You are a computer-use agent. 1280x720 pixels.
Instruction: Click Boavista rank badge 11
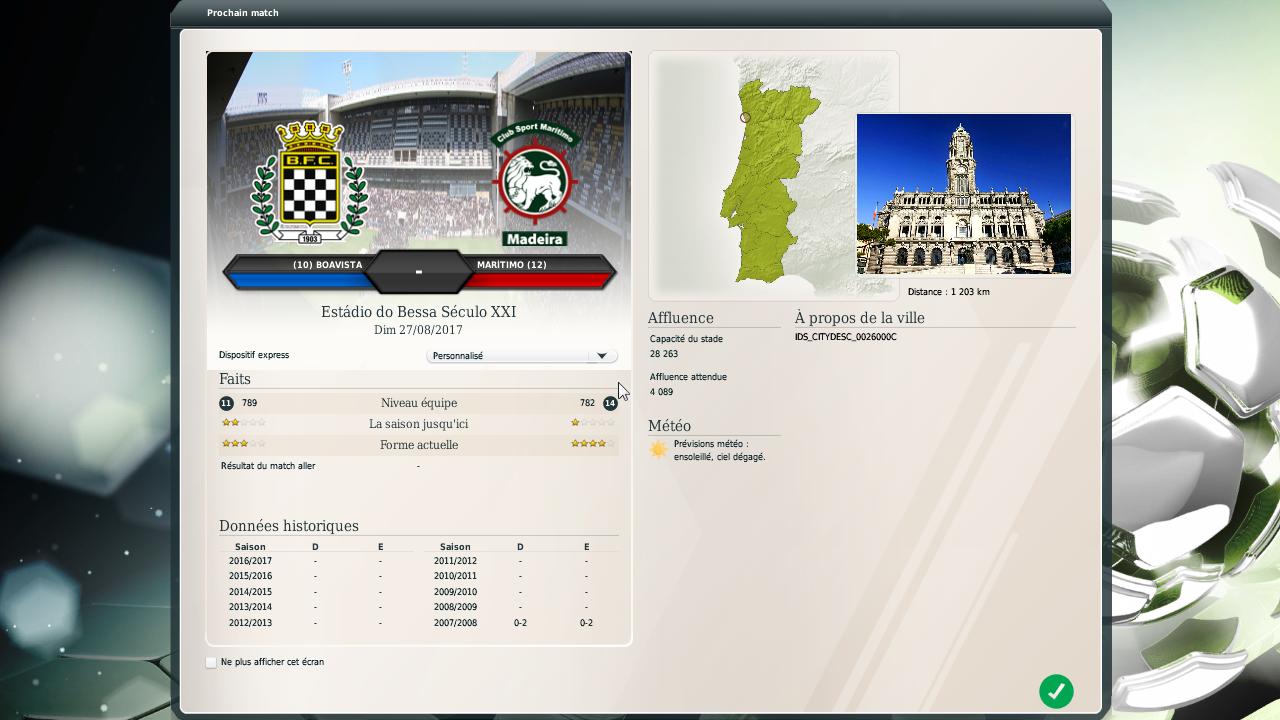226,403
